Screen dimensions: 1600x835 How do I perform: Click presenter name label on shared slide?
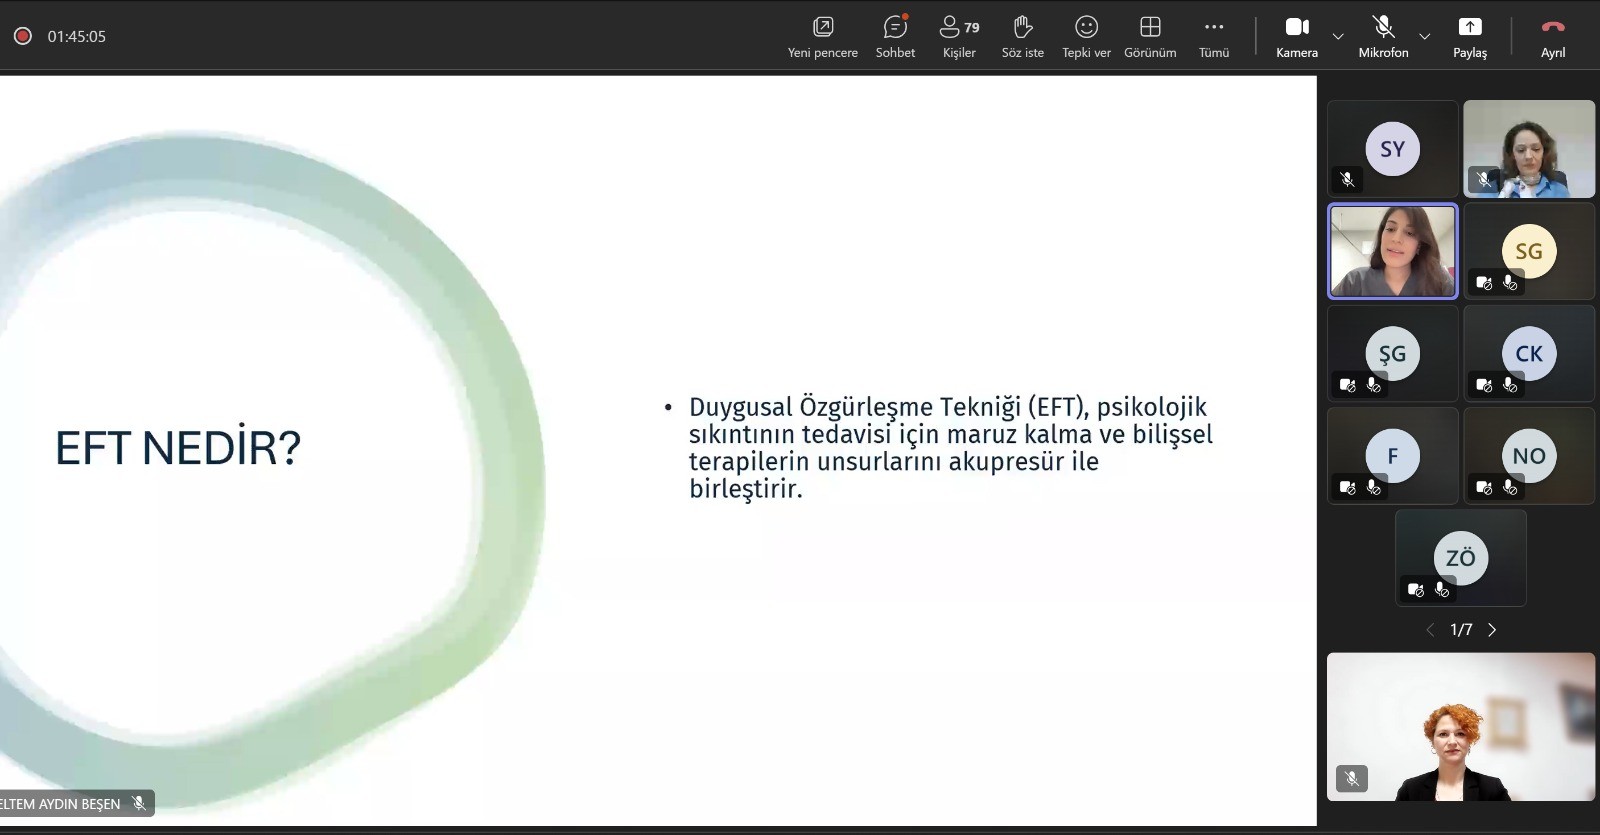[62, 804]
